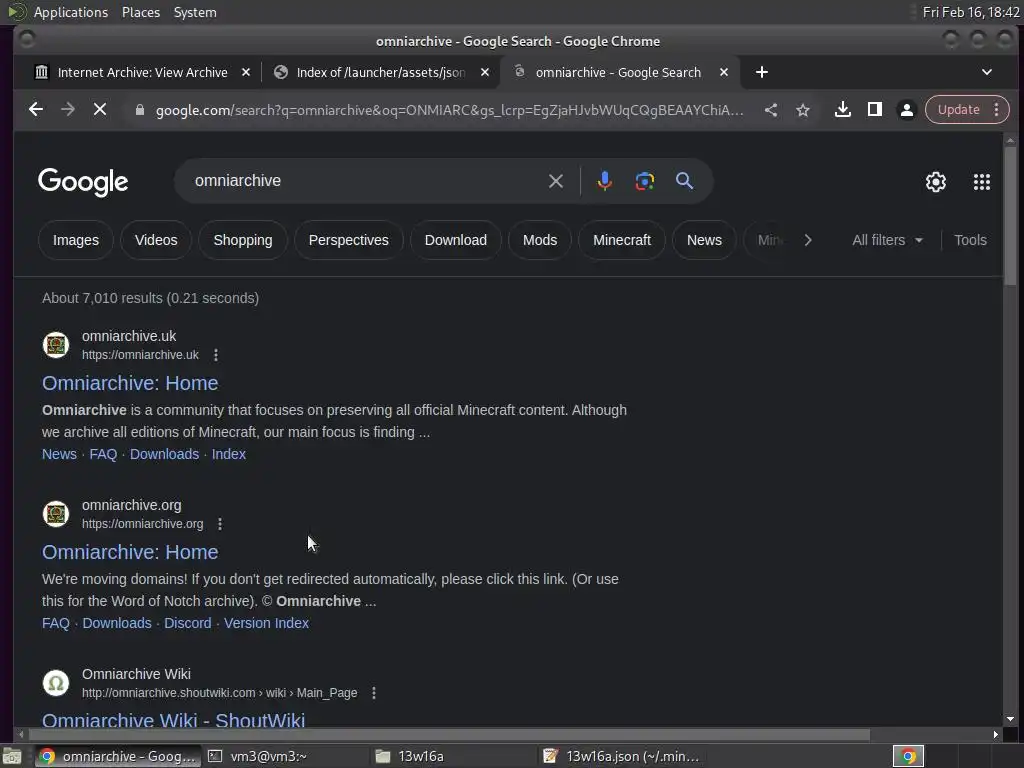Open the Chrome profile icon
Screen dimensions: 1024x768
pos(906,110)
